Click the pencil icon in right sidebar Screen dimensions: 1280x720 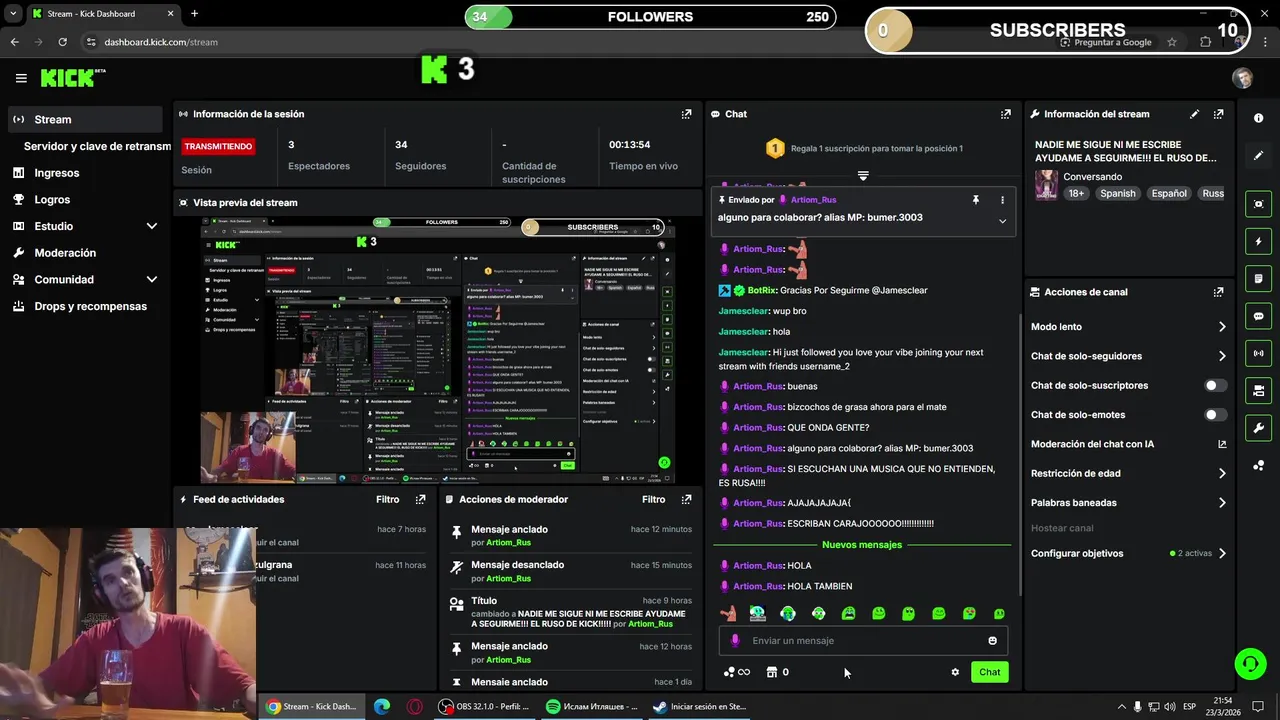coord(1258,156)
